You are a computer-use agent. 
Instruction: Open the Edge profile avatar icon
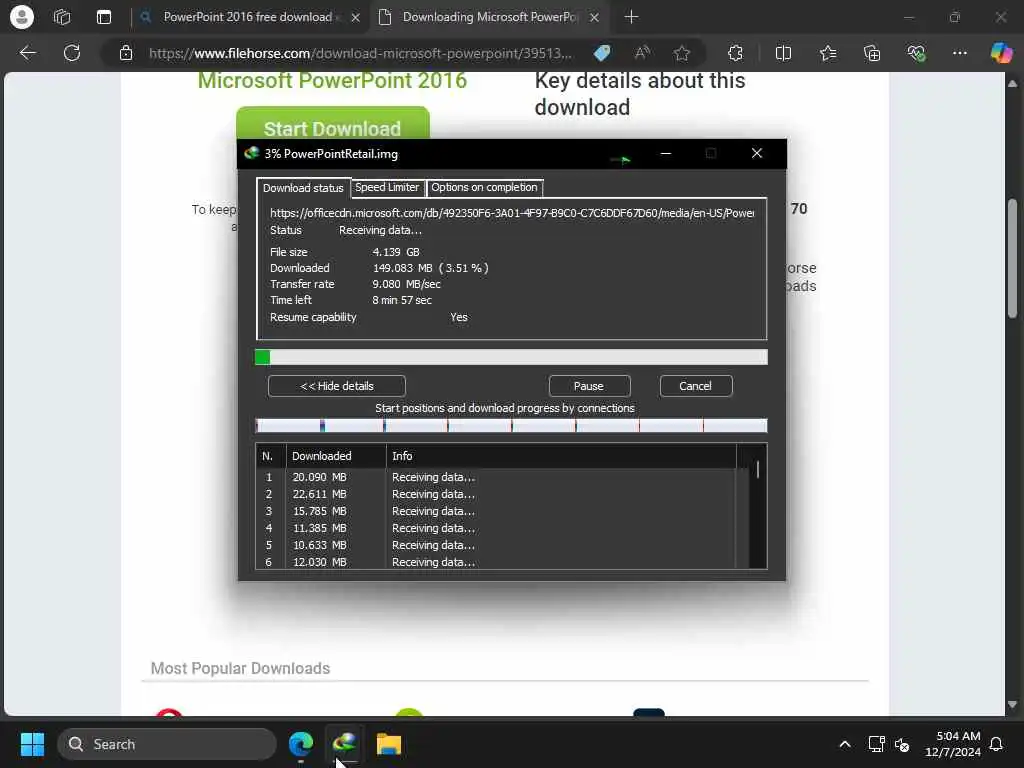point(22,17)
